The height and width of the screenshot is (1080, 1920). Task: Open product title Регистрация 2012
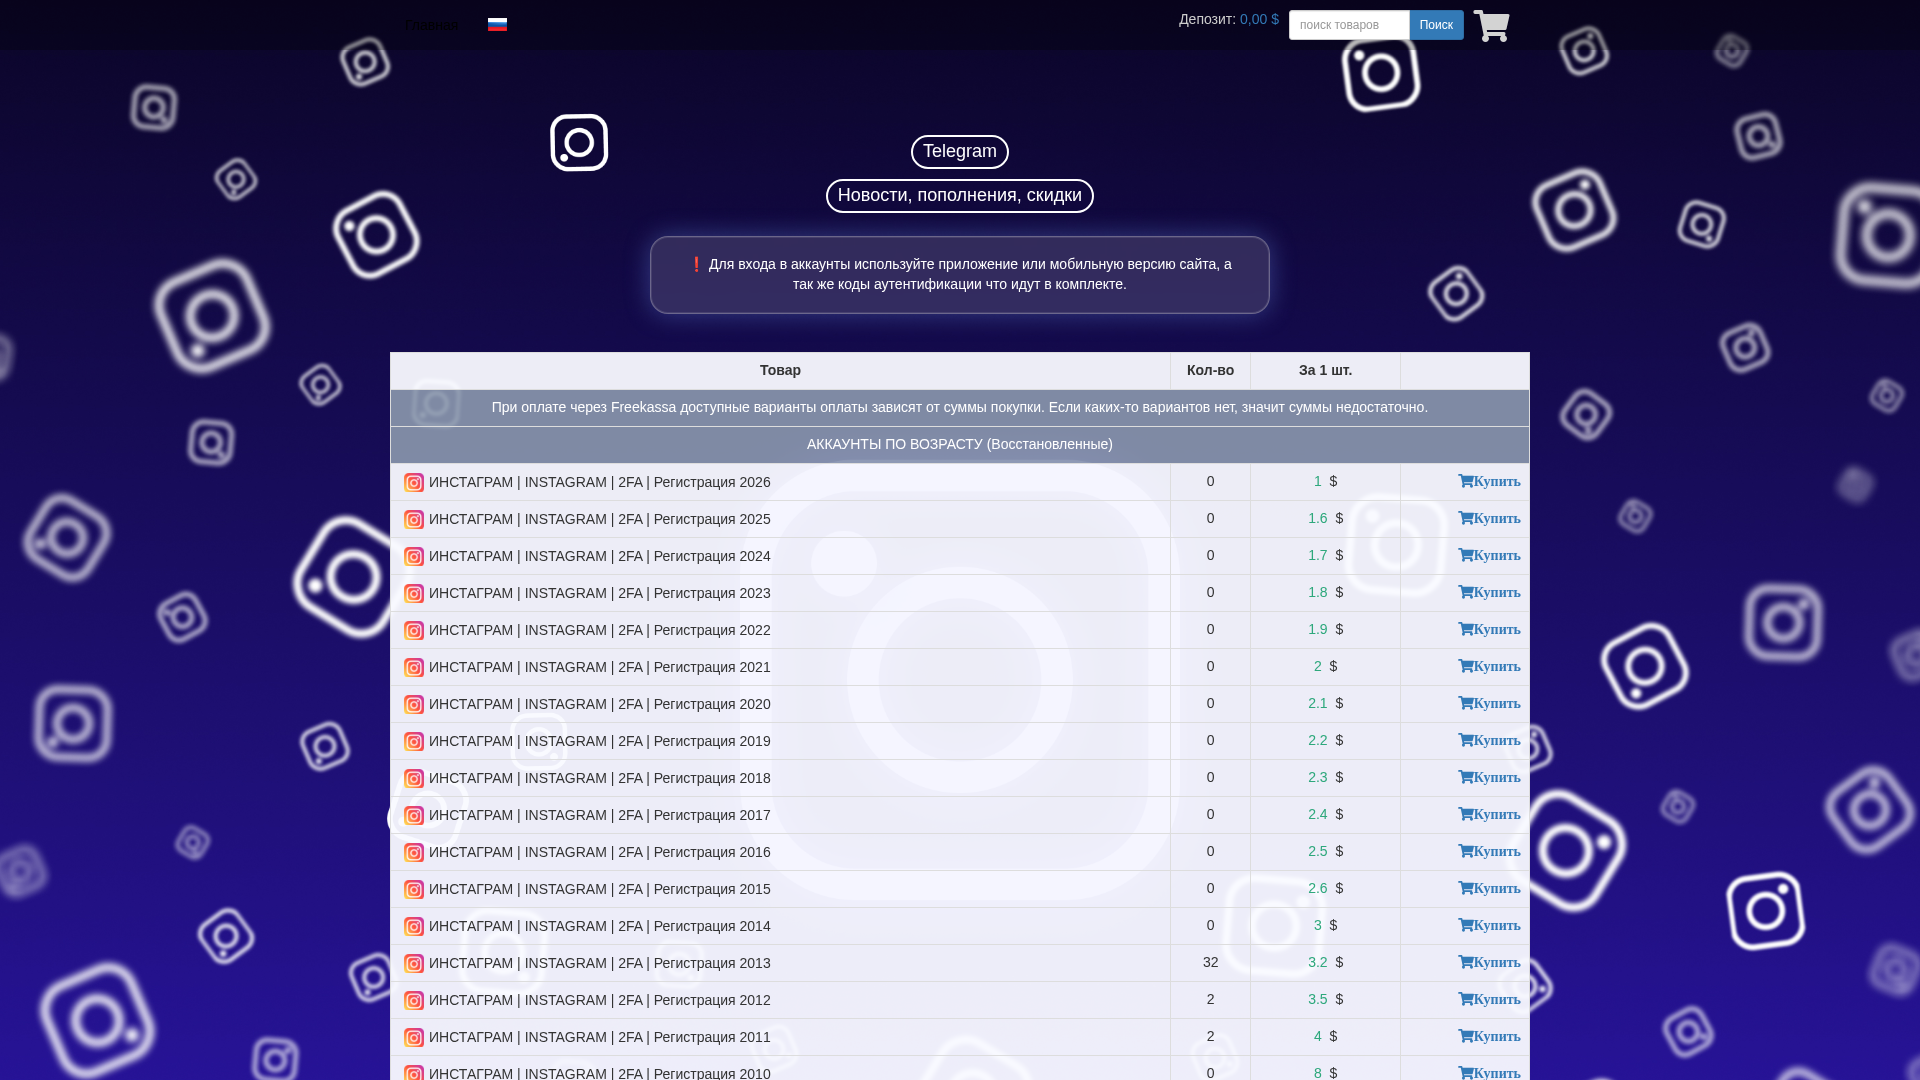[x=600, y=1000]
